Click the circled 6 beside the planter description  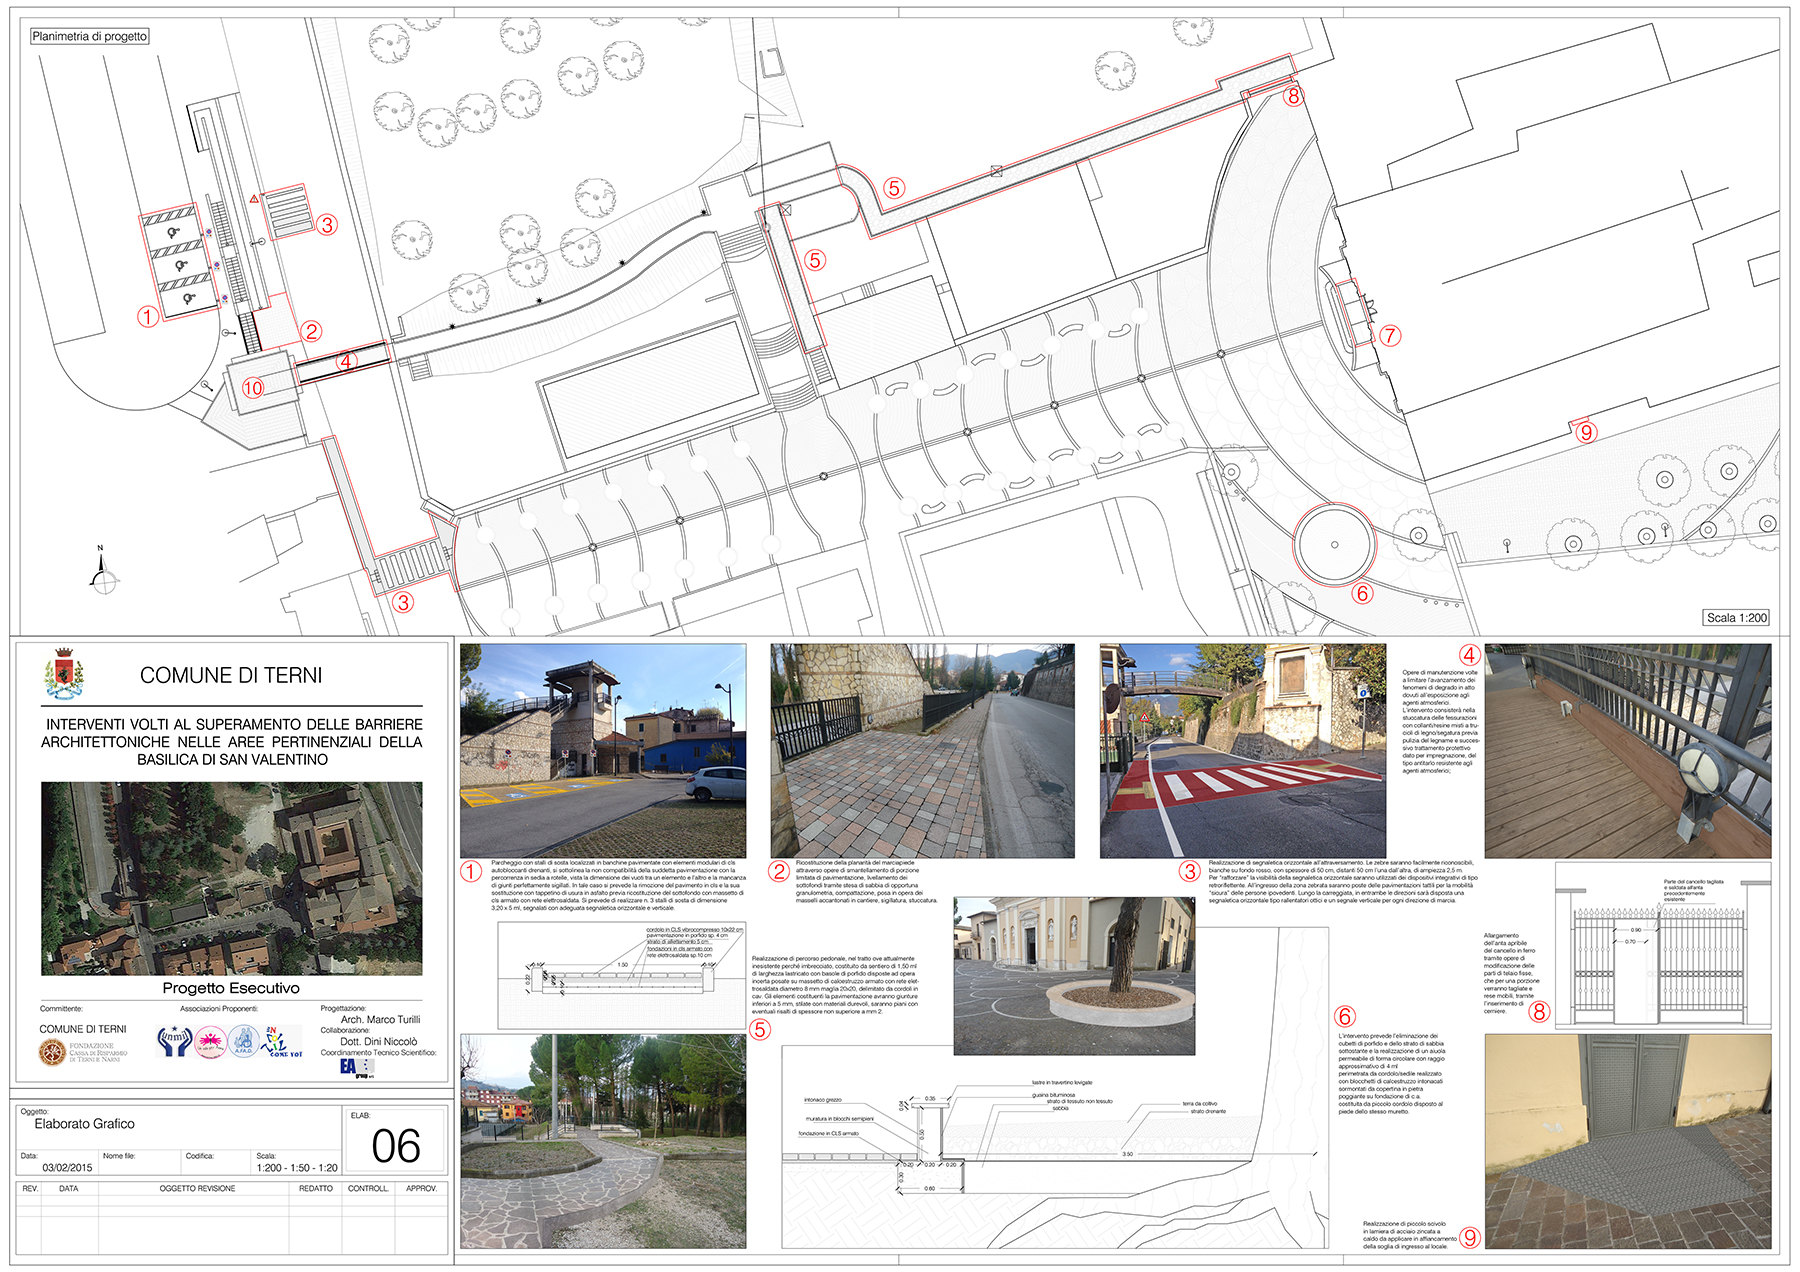1345,1016
